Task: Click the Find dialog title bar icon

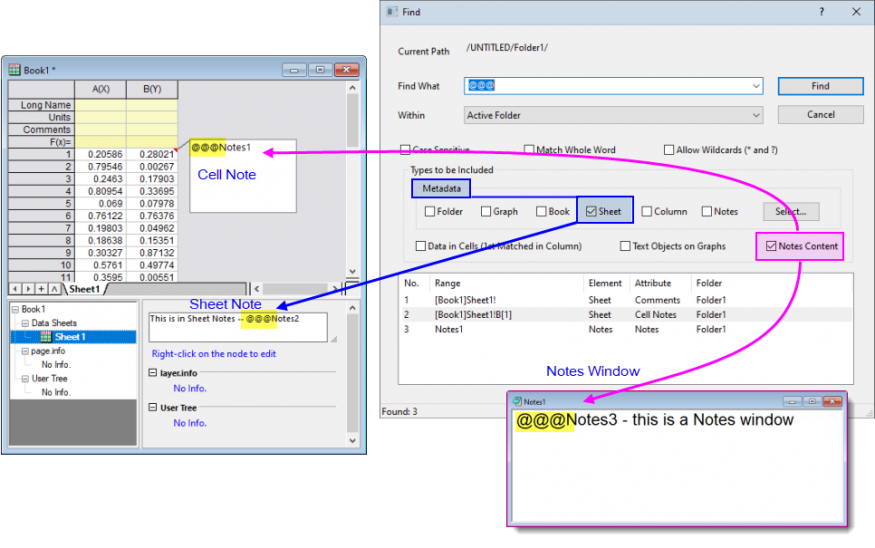Action: 390,12
